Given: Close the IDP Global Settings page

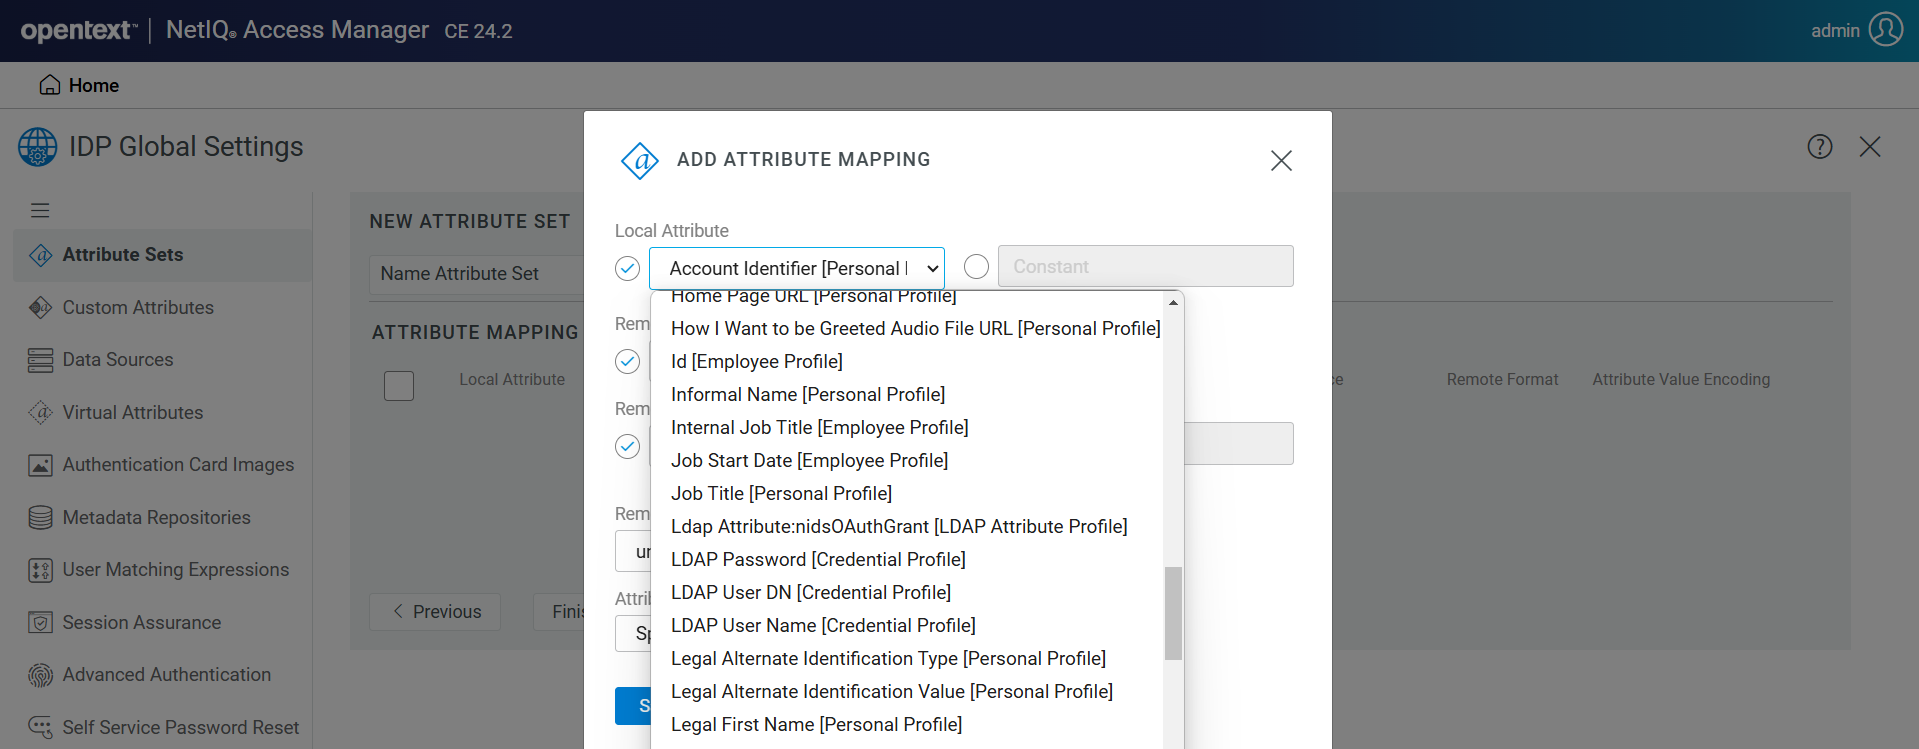Looking at the screenshot, I should coord(1870,147).
